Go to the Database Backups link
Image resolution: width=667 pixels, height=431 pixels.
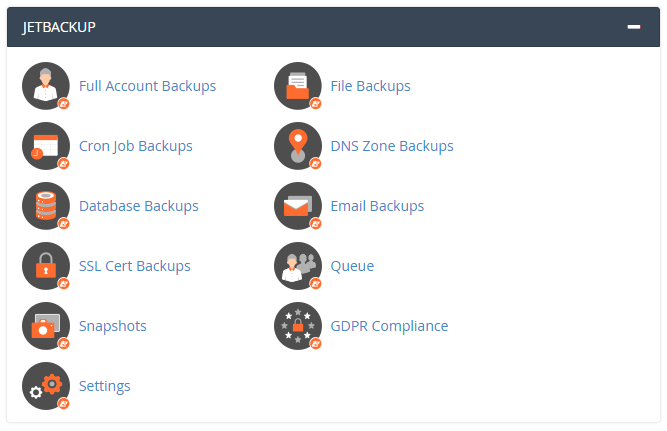tap(139, 206)
